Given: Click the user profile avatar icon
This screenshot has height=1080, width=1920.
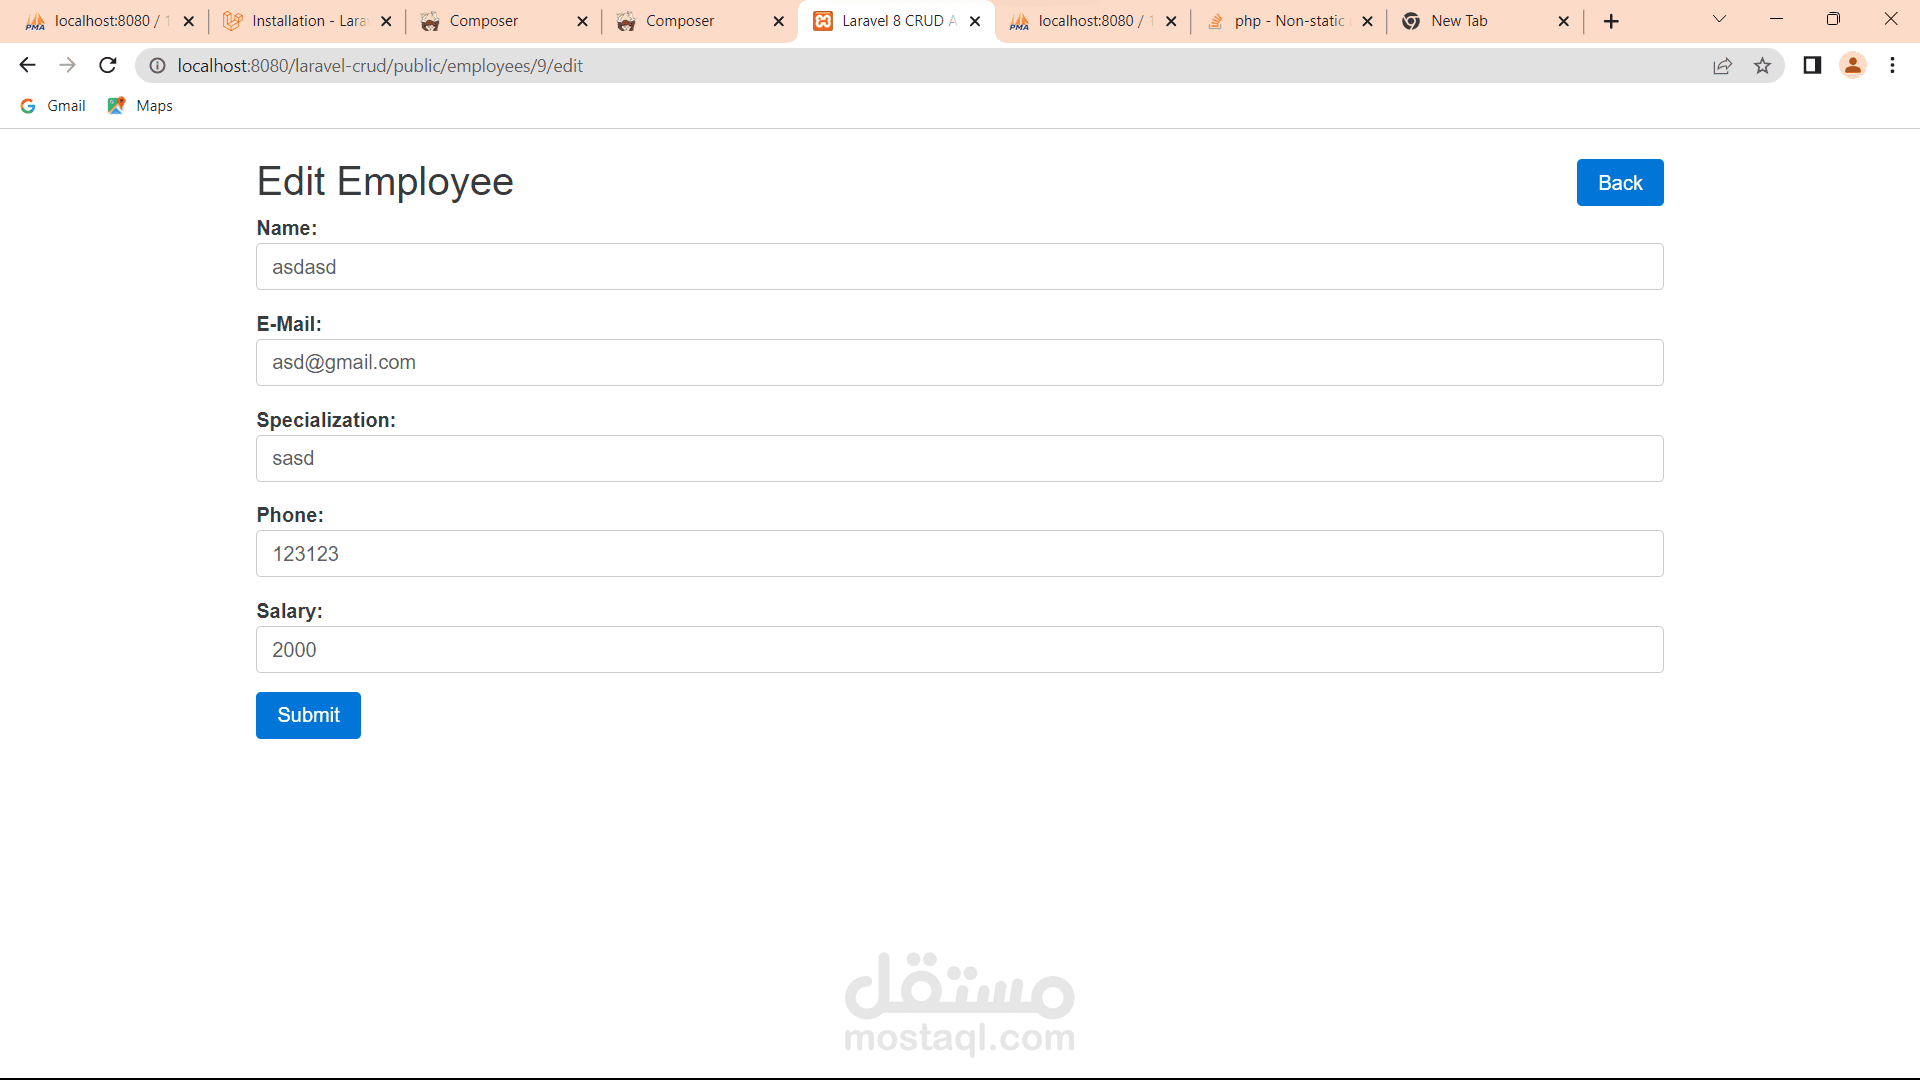Looking at the screenshot, I should (x=1853, y=66).
